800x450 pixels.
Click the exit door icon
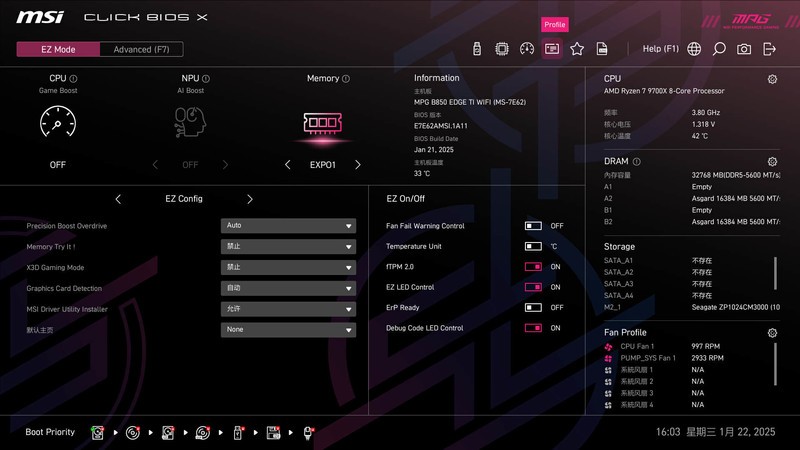pos(769,49)
